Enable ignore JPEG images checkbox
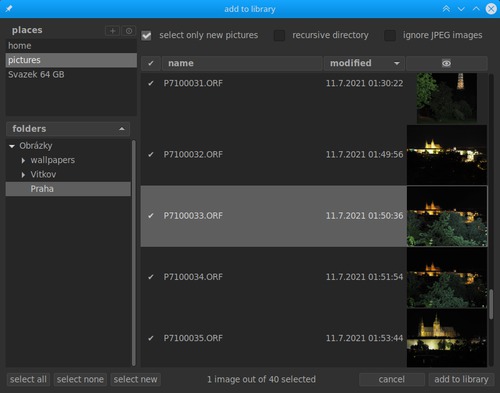 coord(390,35)
